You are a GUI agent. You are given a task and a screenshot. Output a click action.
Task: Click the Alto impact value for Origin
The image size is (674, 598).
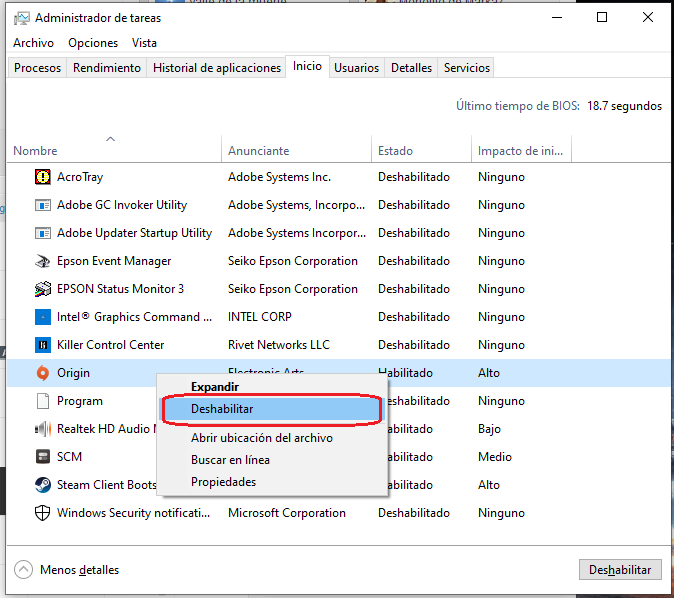(489, 373)
